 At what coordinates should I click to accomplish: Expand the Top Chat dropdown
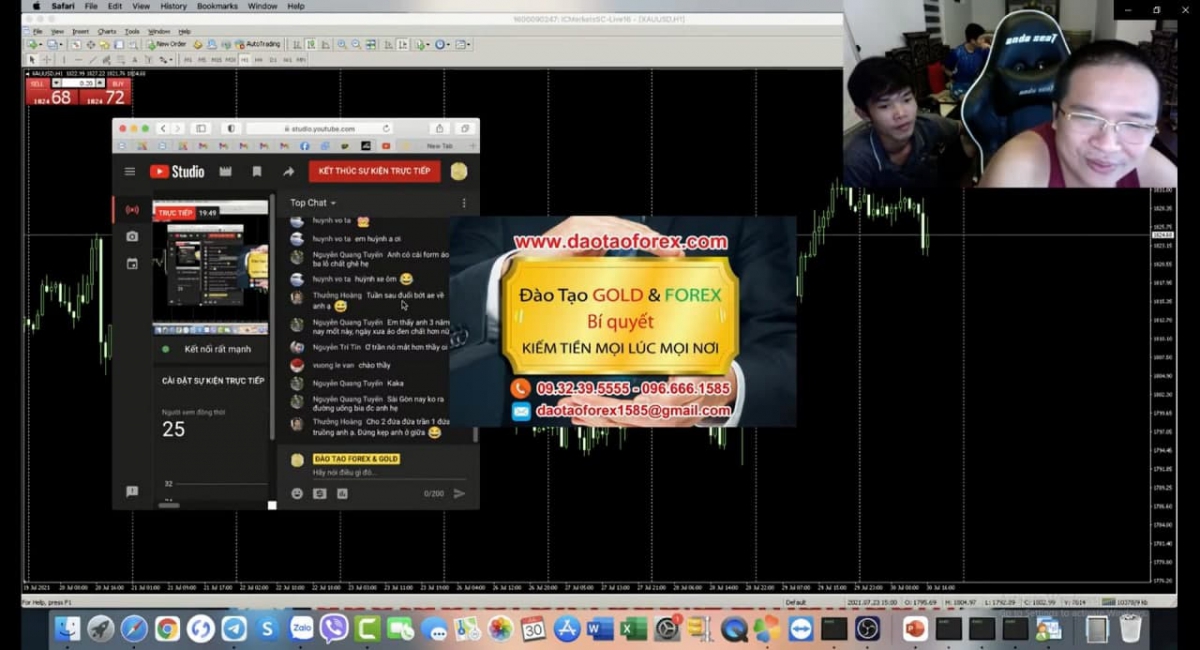[x=313, y=202]
